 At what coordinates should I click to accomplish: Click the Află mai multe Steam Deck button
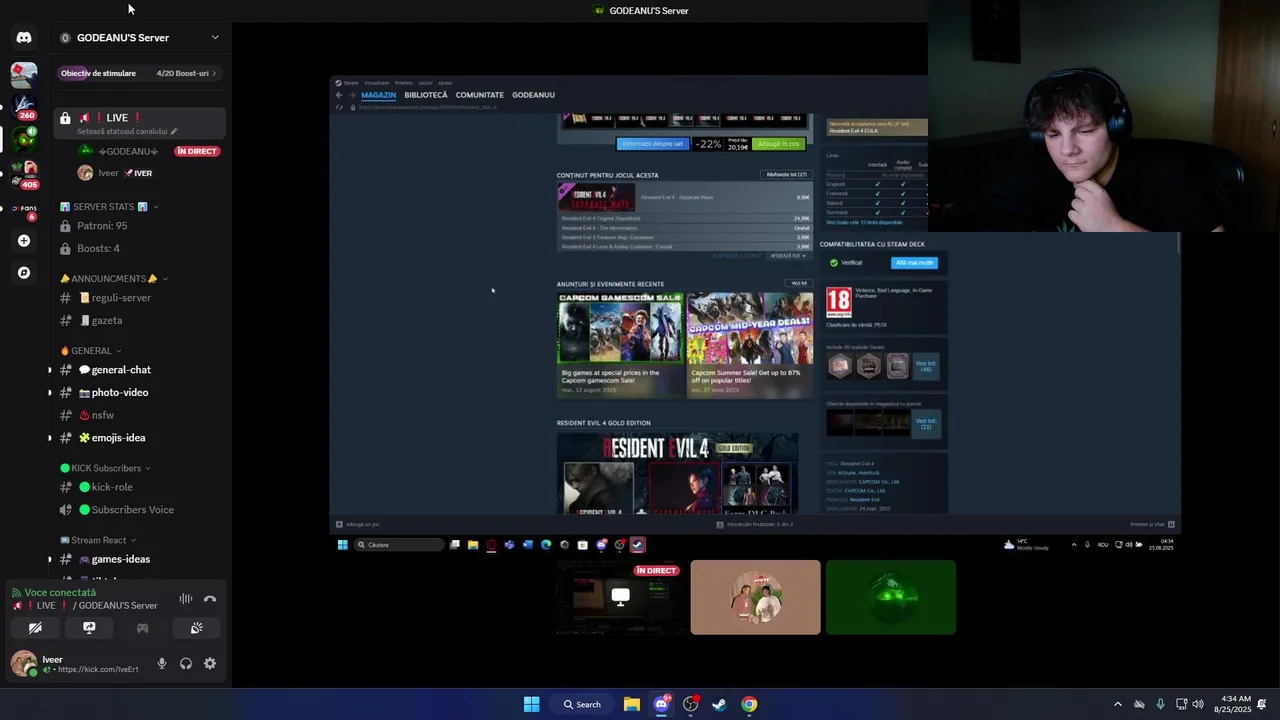tap(914, 263)
